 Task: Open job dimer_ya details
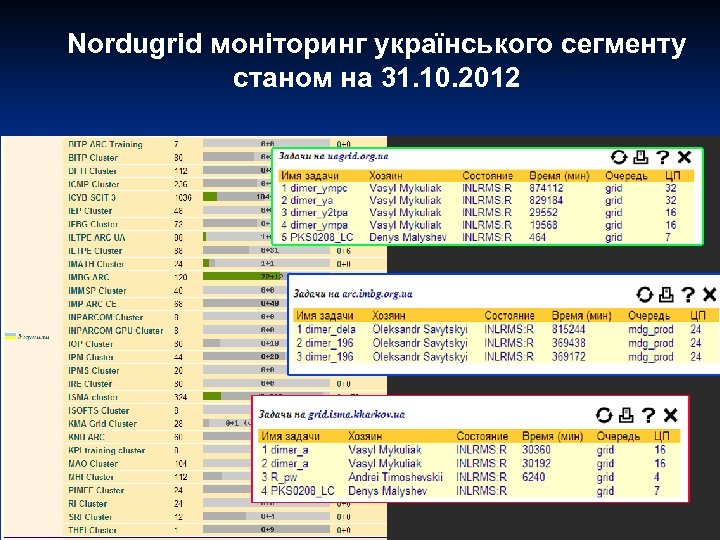tap(312, 201)
